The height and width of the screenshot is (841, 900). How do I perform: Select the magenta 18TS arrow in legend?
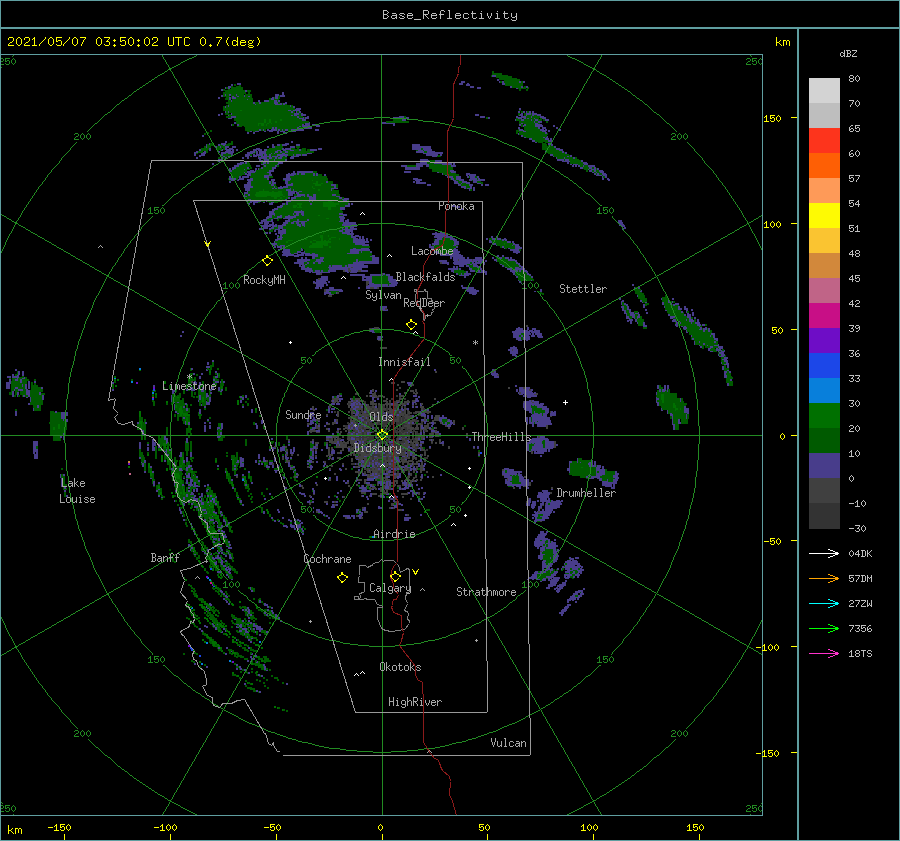pyautogui.click(x=824, y=653)
